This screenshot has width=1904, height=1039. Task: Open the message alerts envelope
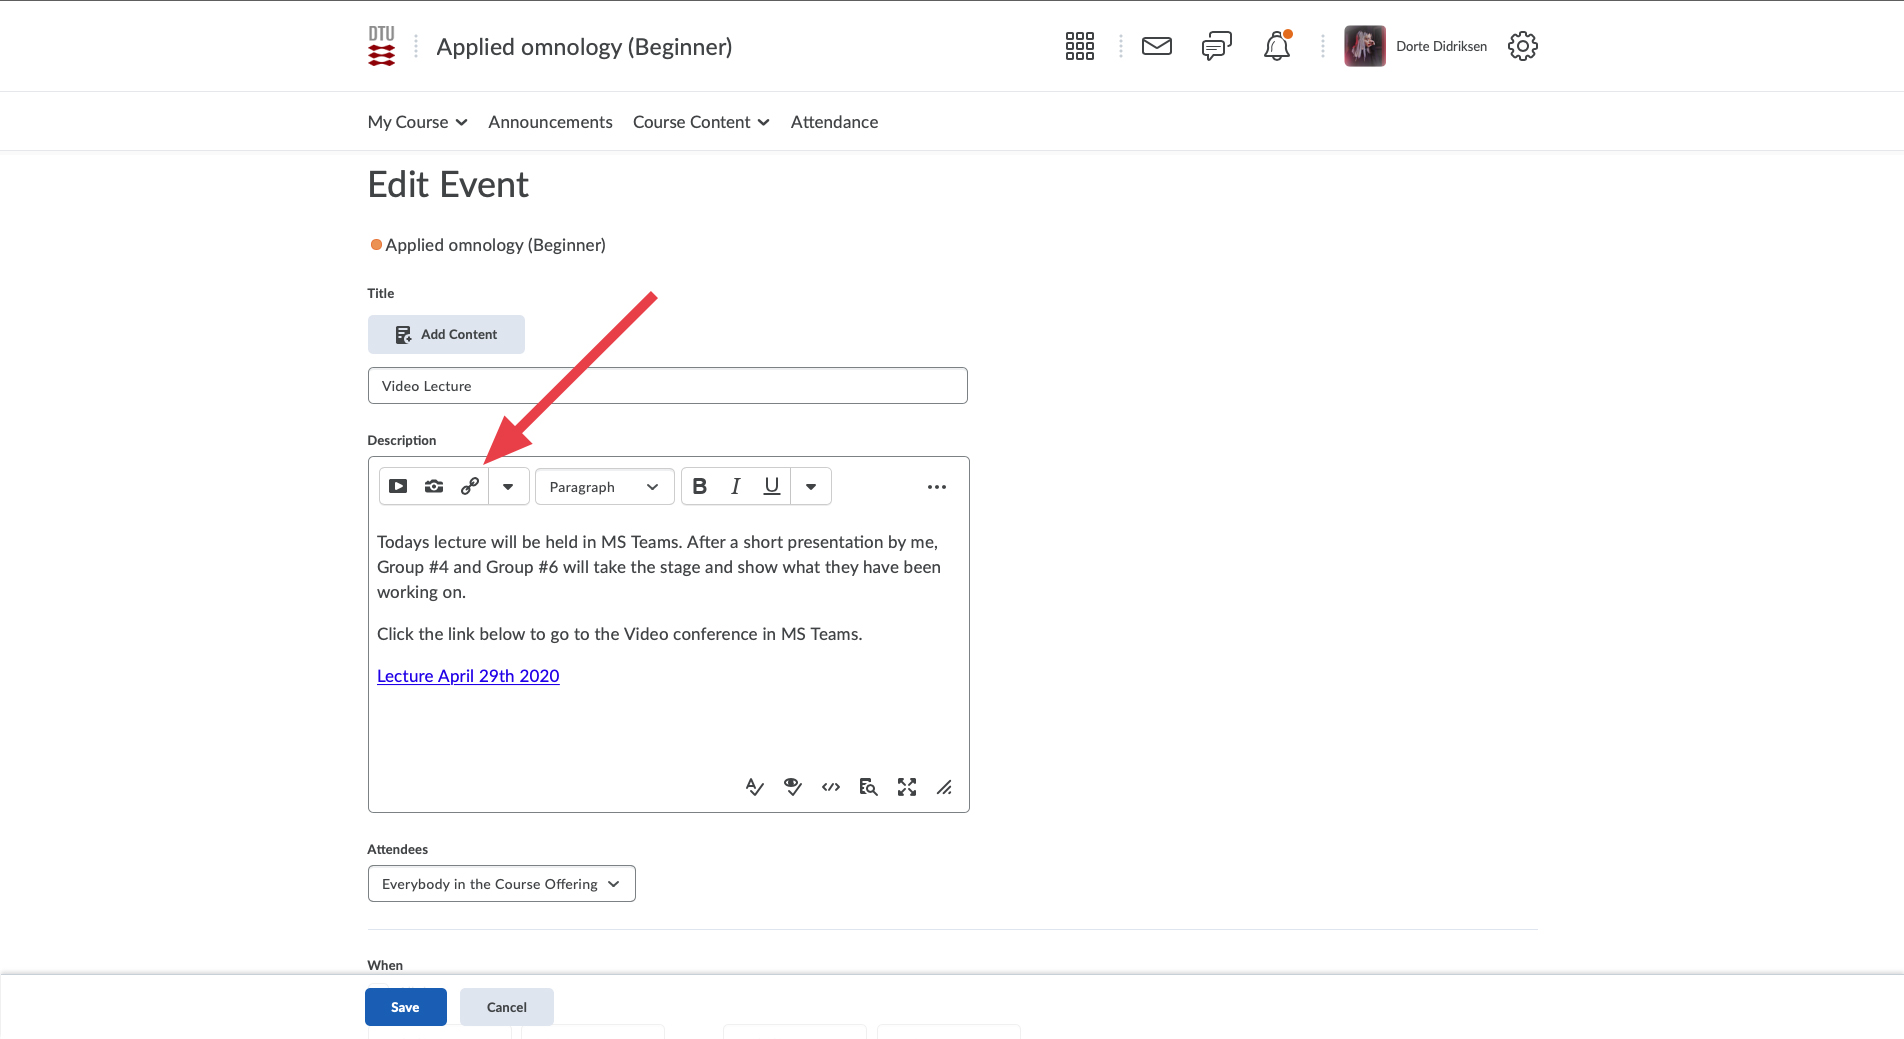[1156, 45]
